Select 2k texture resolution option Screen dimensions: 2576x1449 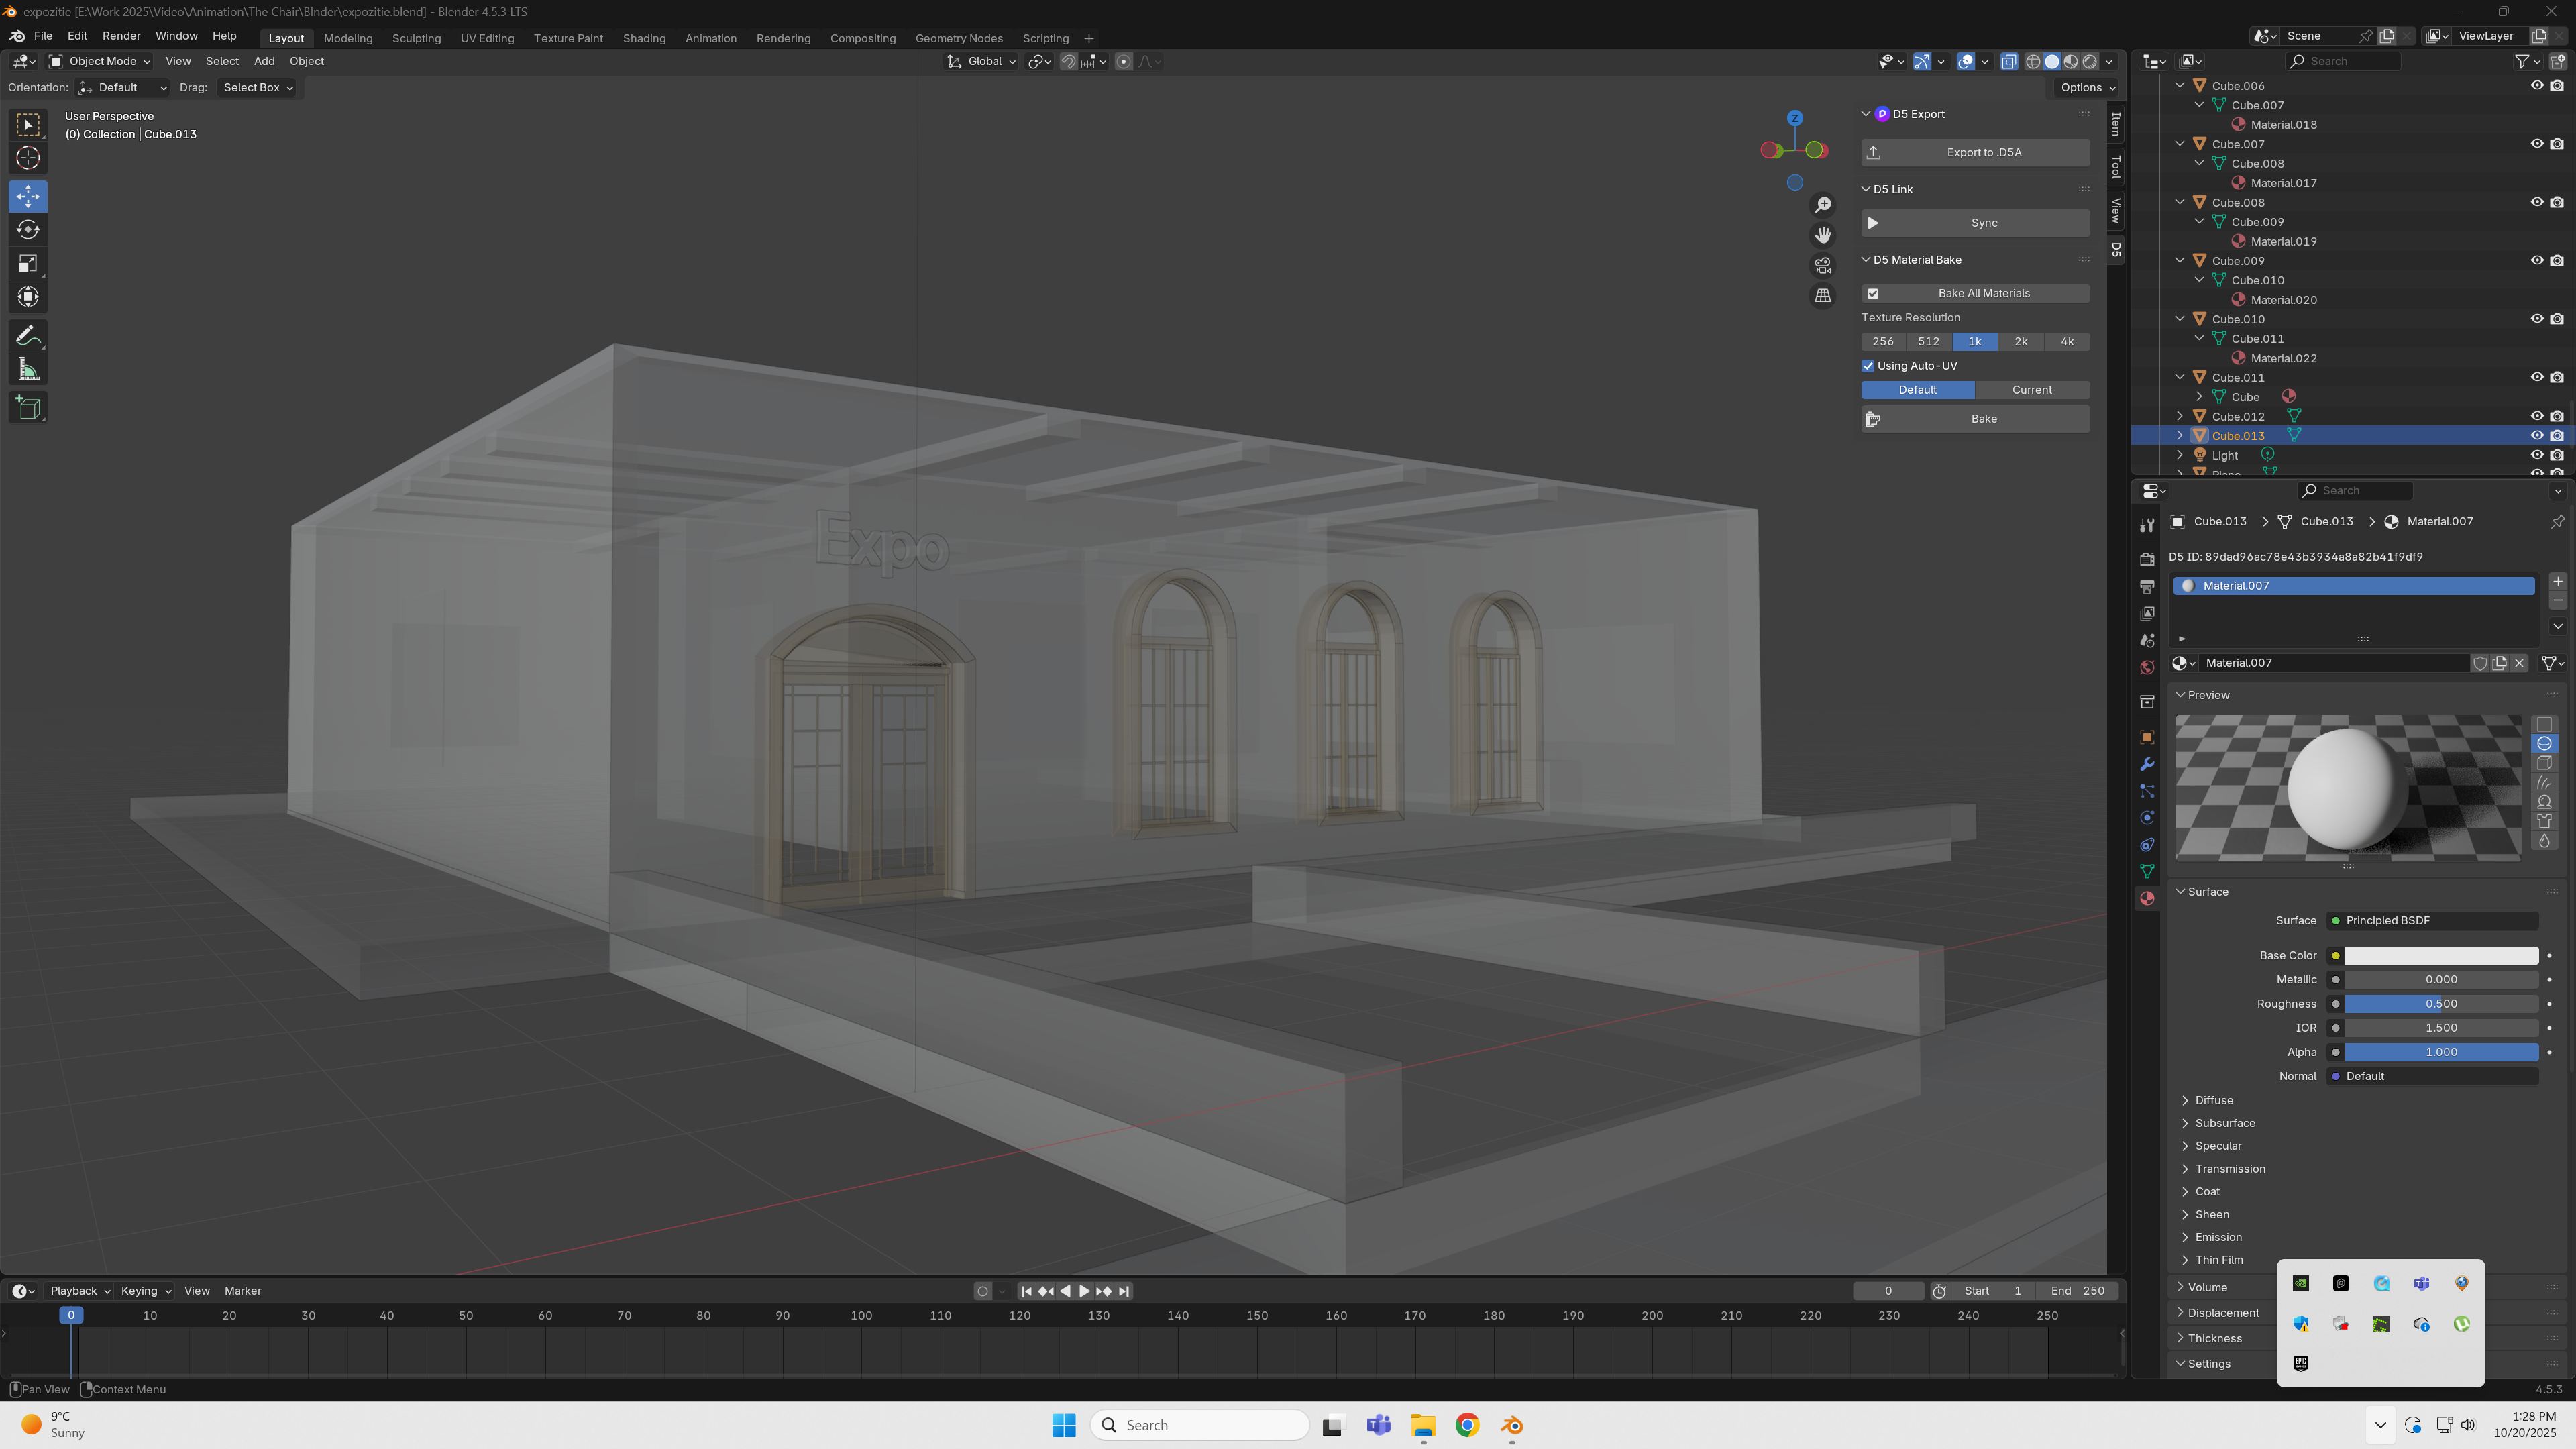pos(2020,342)
